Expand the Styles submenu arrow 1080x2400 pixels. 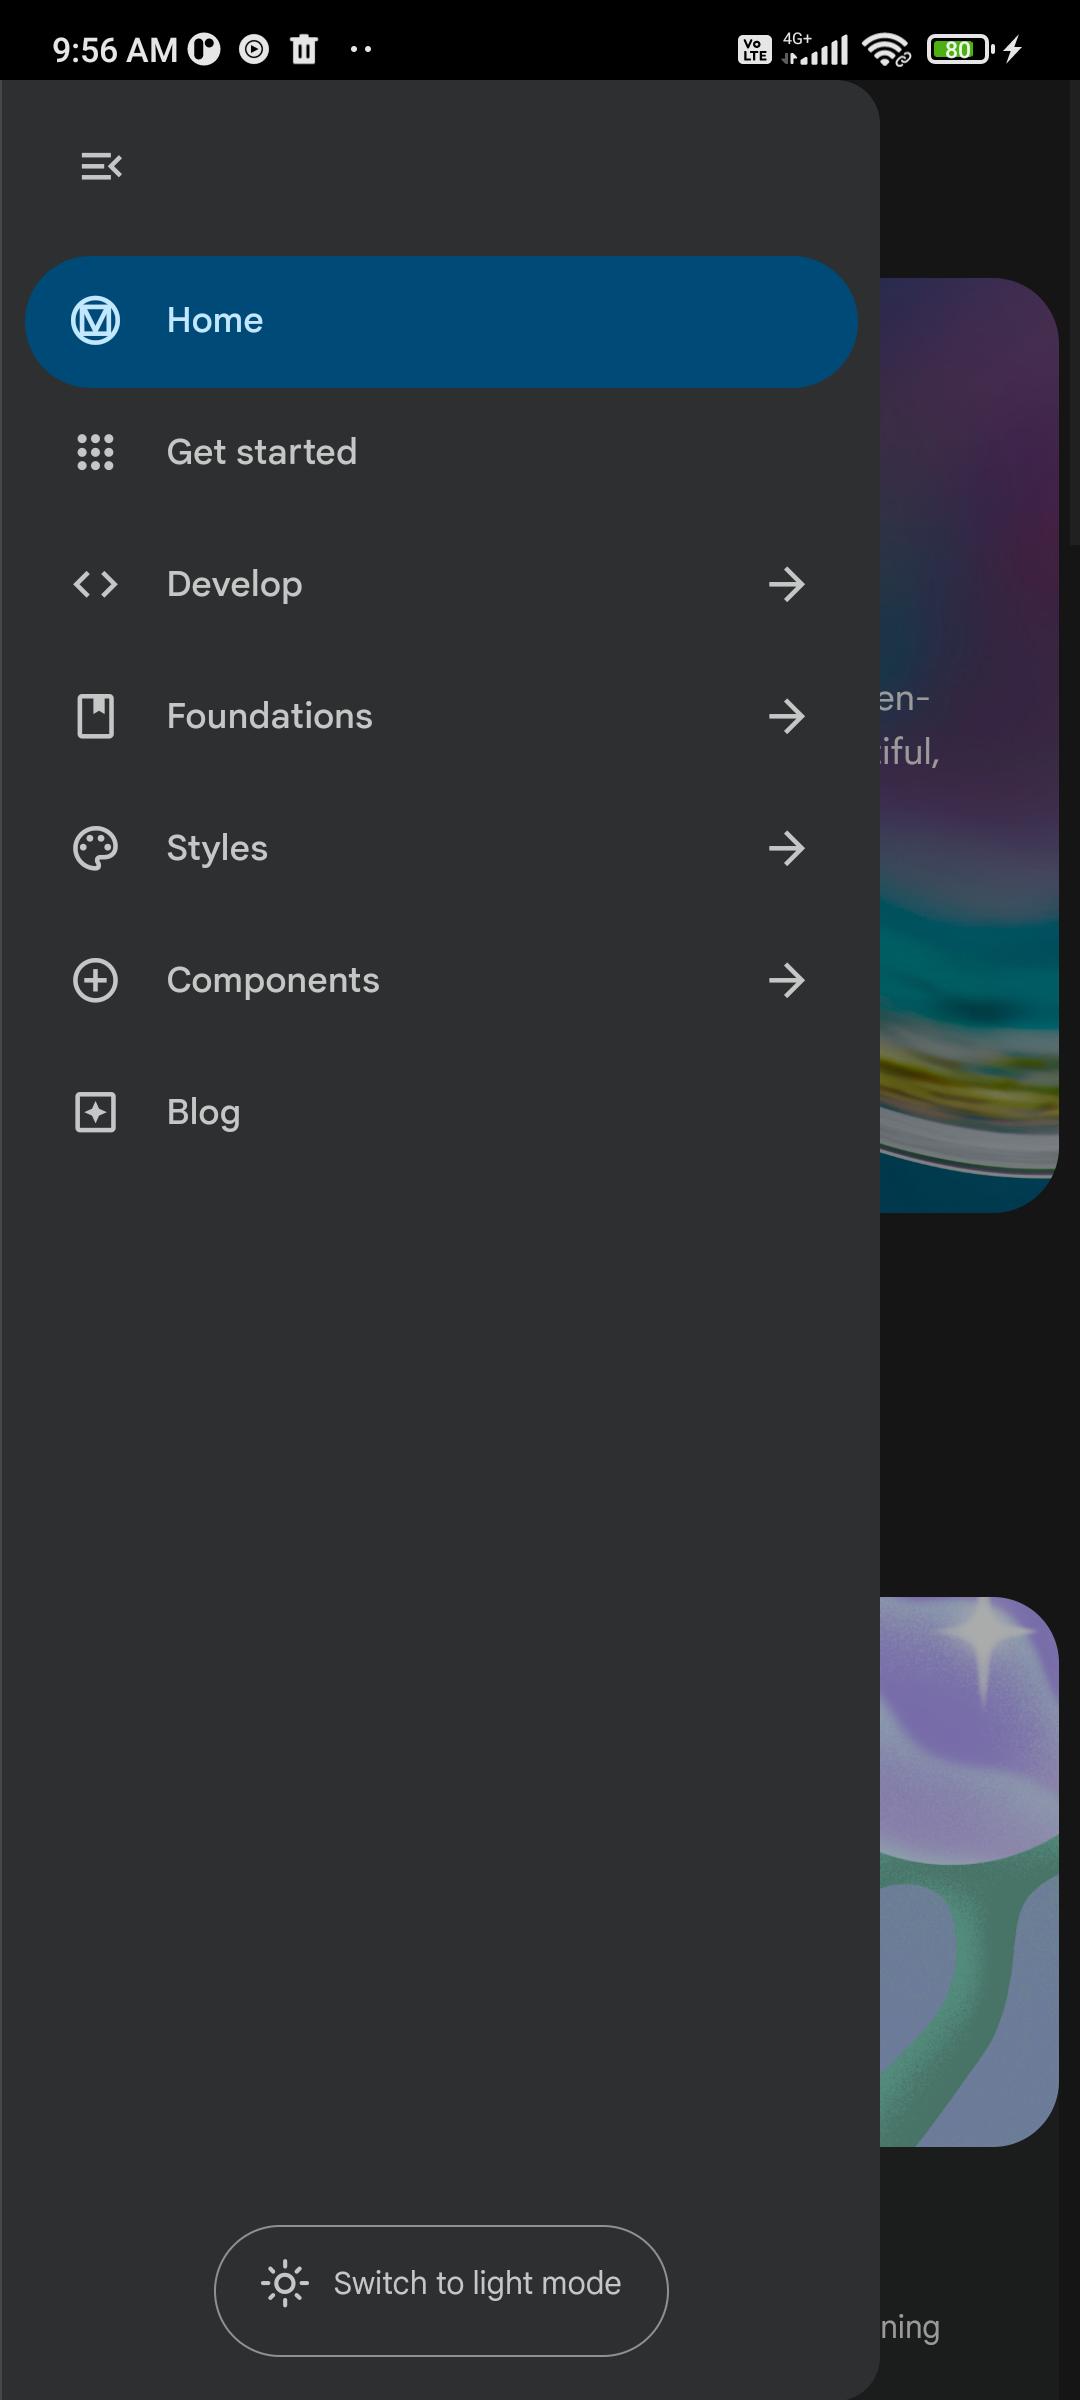787,848
